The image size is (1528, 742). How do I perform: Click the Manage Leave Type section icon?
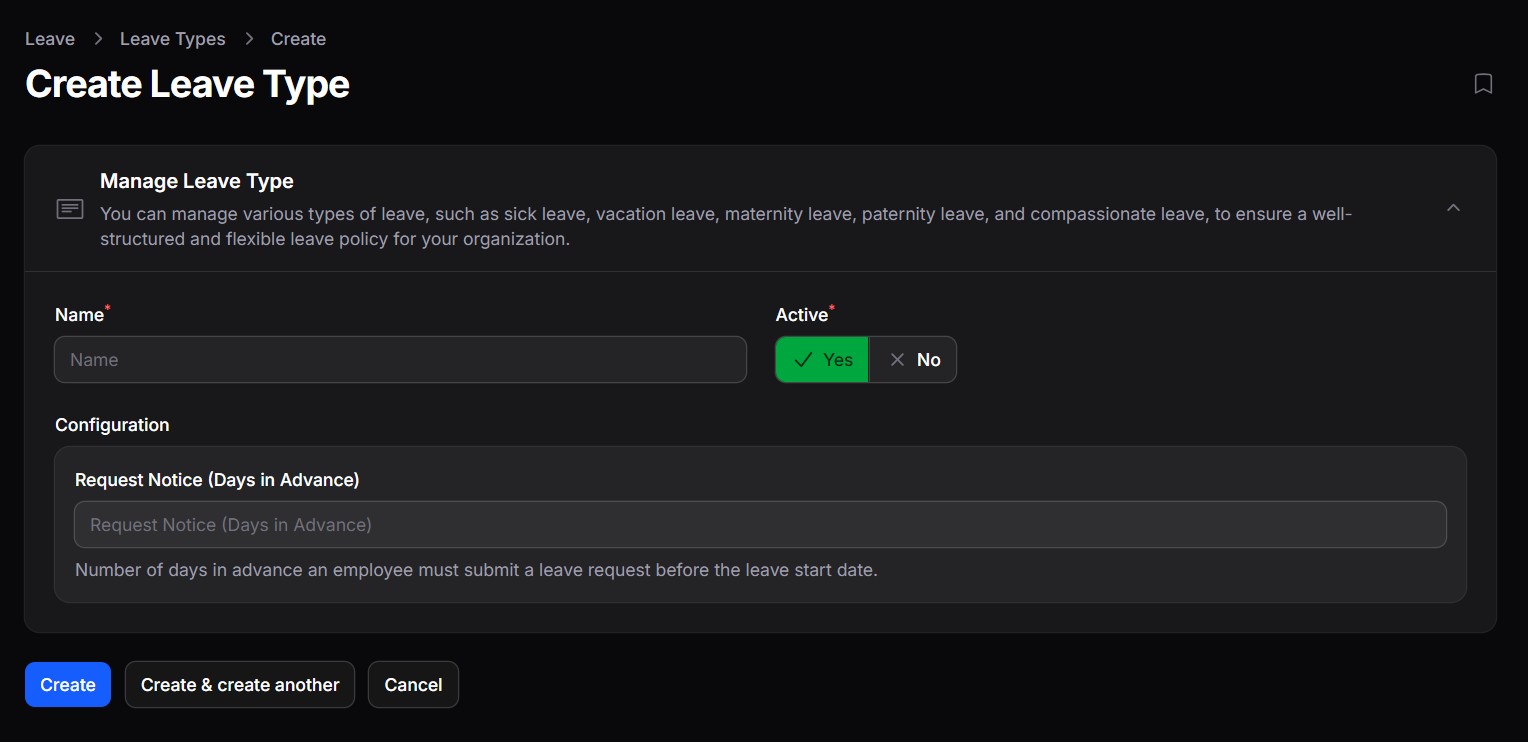click(x=70, y=209)
